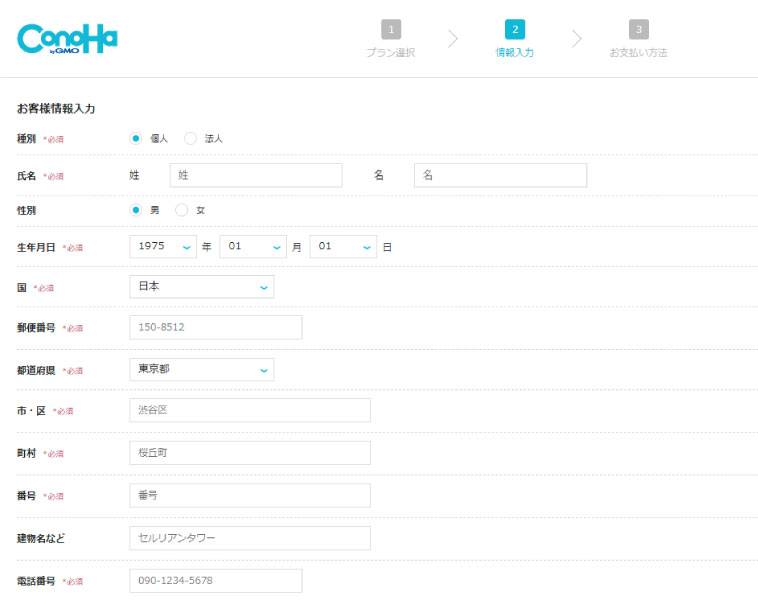Focus the 電話番号 phone number field

[216, 581]
